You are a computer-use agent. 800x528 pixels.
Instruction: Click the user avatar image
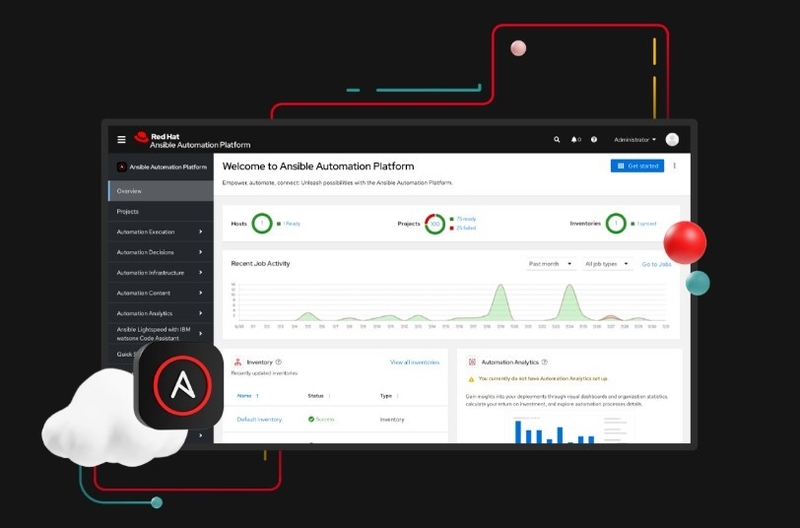pos(672,139)
